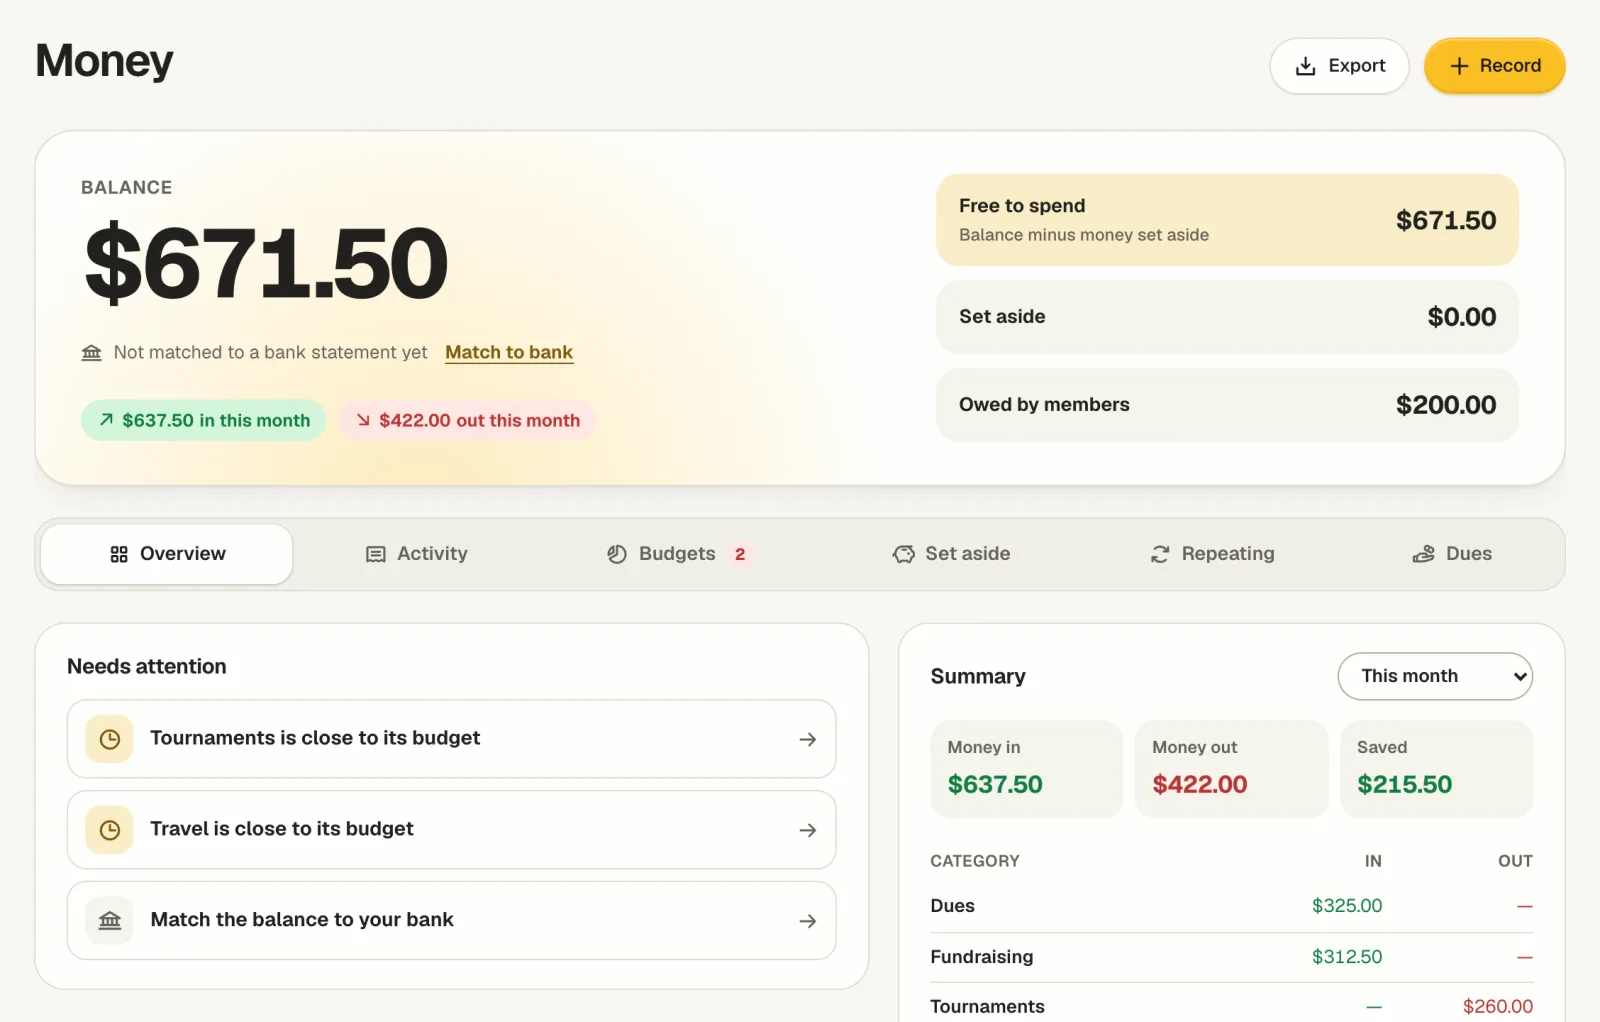Image resolution: width=1600 pixels, height=1022 pixels.
Task: Click the Money page title
Action: click(x=104, y=61)
